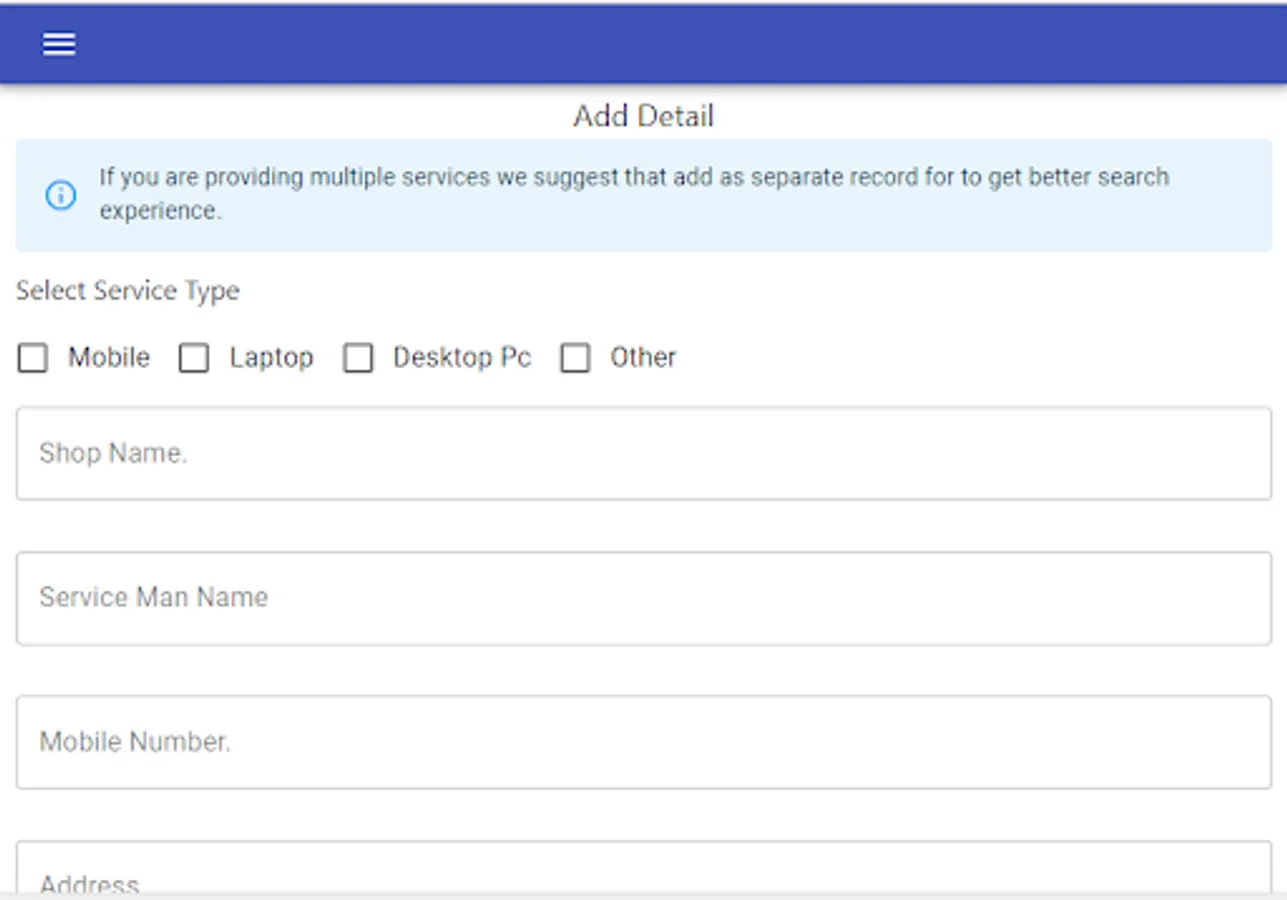Click the word "experience." in the notice
This screenshot has height=900, width=1287.
click(160, 211)
